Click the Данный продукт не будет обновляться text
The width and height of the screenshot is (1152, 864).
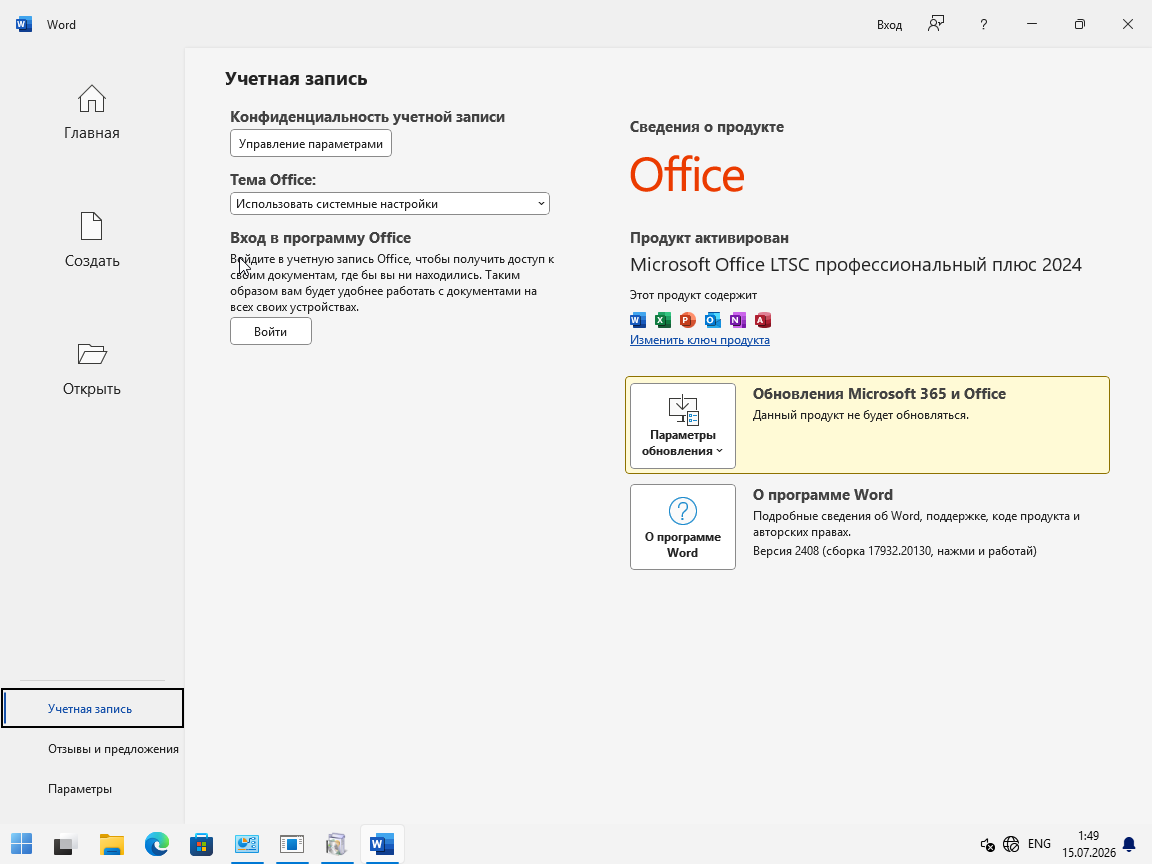click(x=860, y=415)
